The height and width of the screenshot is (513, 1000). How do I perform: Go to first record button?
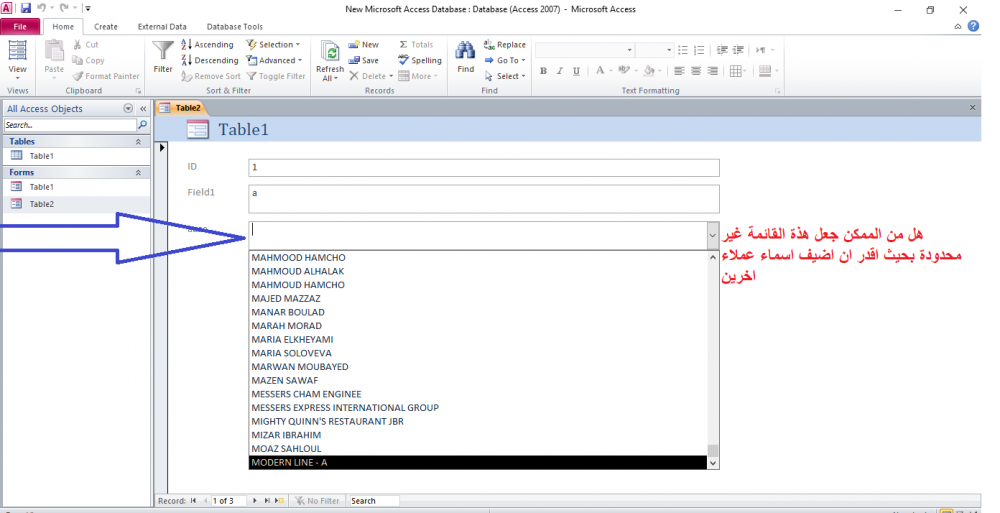coord(193,501)
